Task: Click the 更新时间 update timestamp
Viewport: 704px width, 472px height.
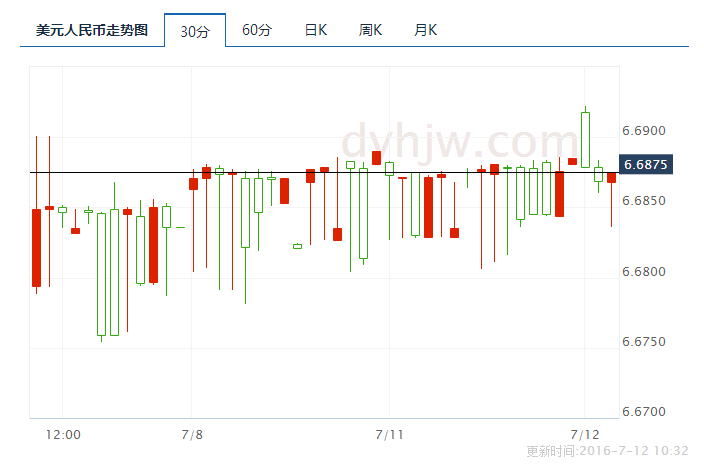Action: pos(607,451)
